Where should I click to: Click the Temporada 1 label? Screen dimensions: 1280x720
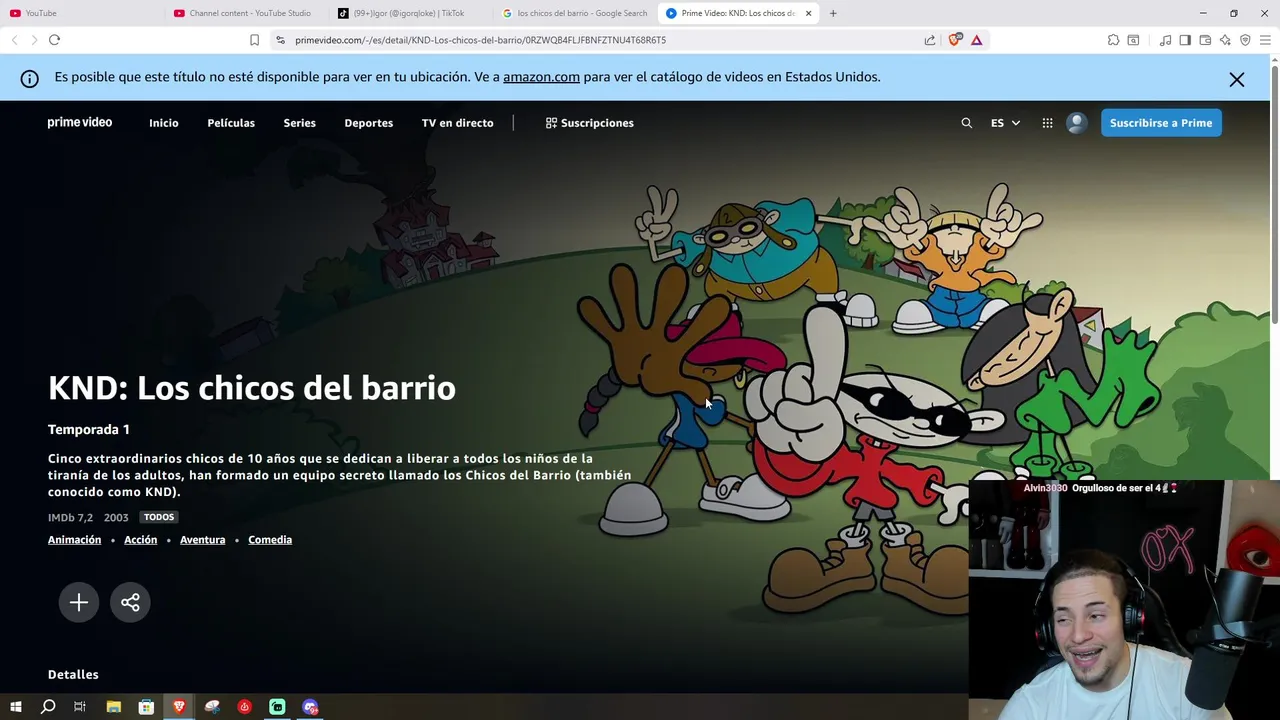(x=89, y=429)
